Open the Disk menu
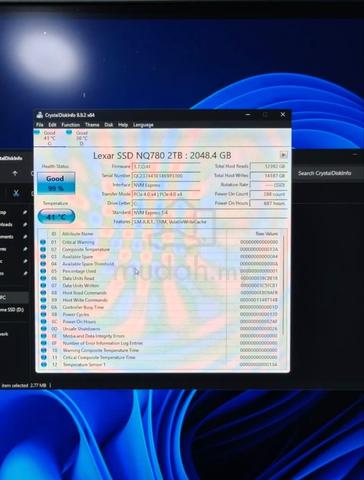The image size is (364, 480). pos(109,125)
